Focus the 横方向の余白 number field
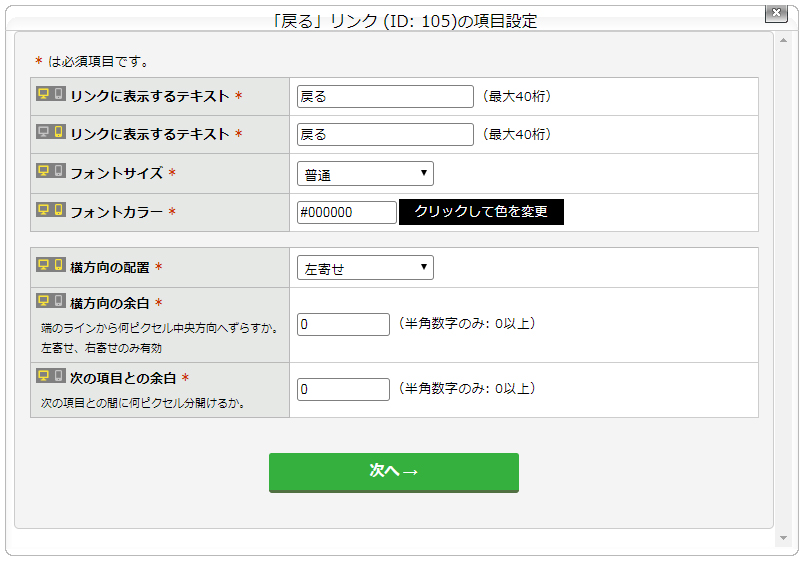Screen dimensions: 806x561 coord(343,324)
